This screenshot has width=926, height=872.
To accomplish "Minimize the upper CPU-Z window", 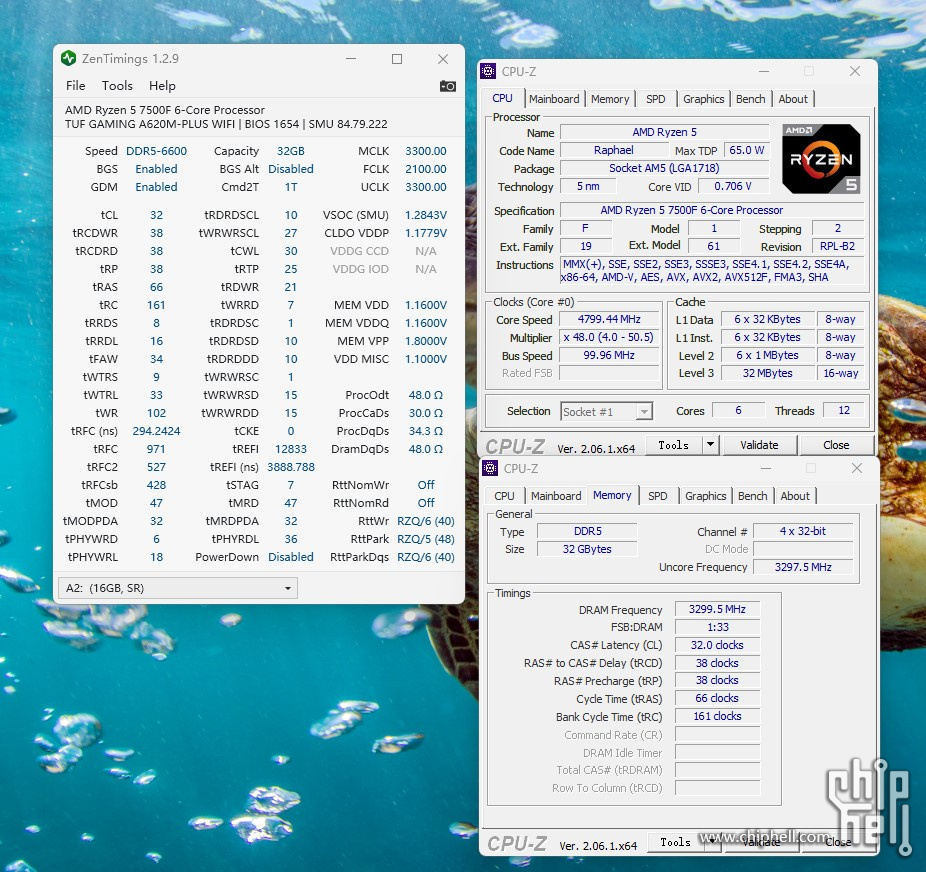I will click(764, 71).
